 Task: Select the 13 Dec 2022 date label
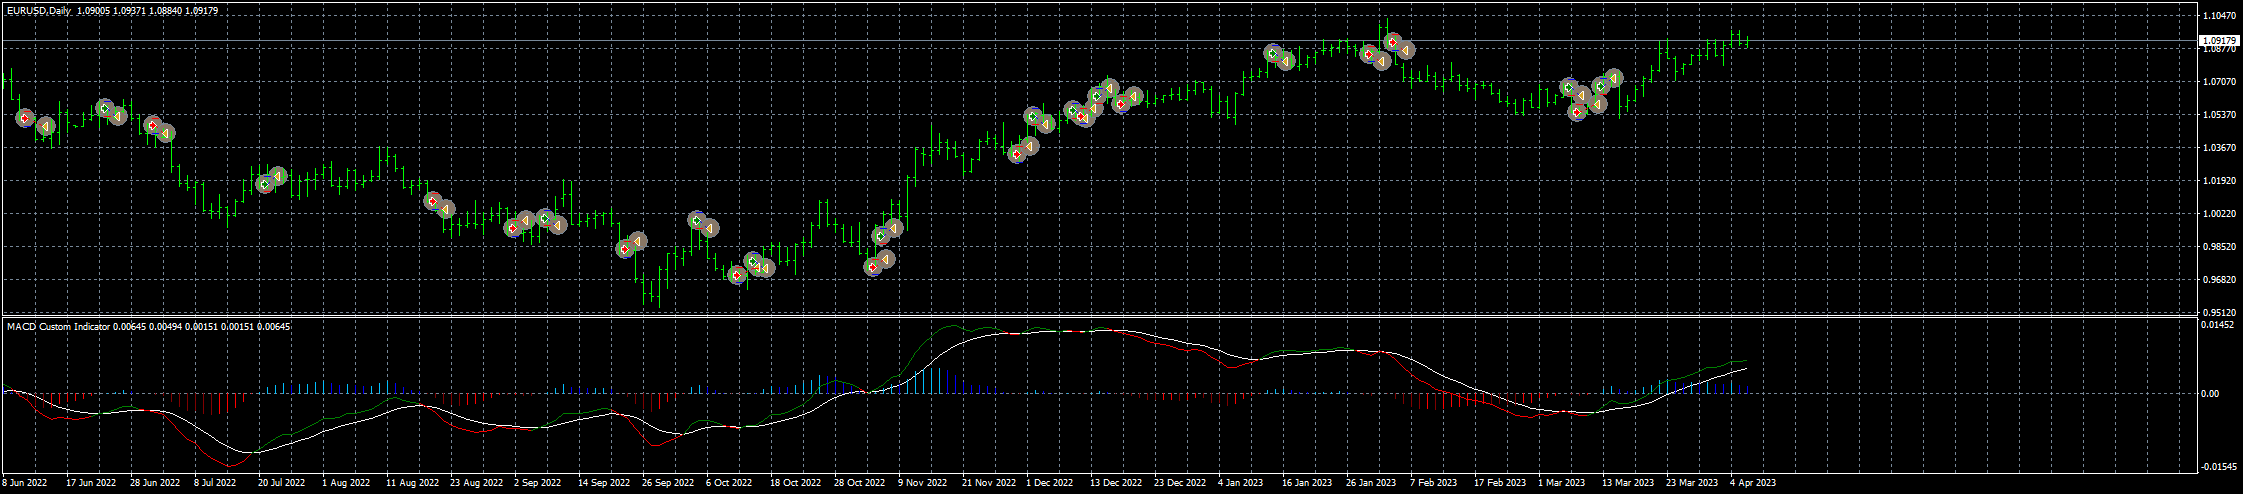pyautogui.click(x=1117, y=483)
